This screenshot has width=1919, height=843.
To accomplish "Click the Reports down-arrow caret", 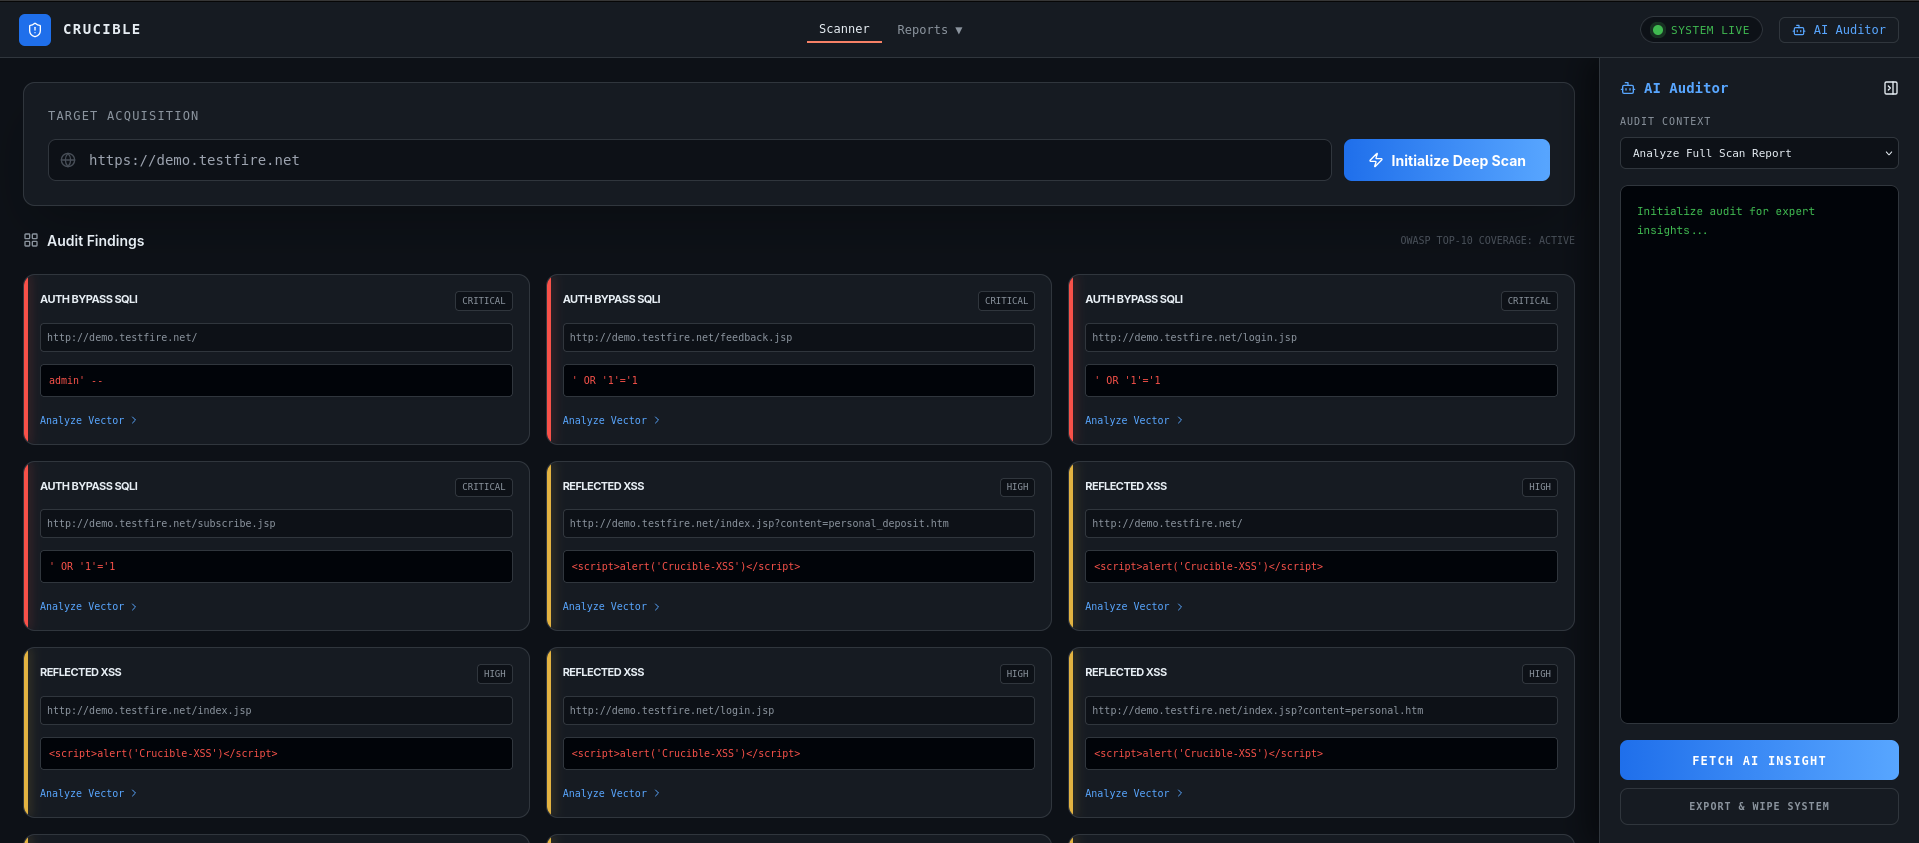I will coord(959,30).
